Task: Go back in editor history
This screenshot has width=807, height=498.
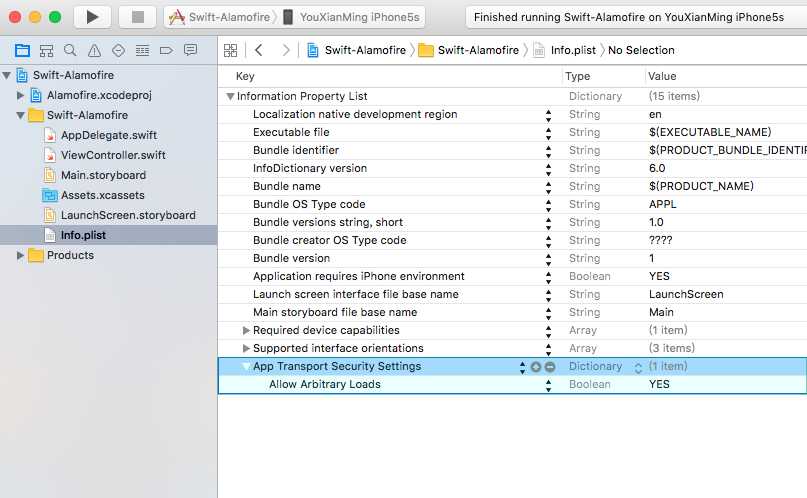Action: [x=258, y=50]
